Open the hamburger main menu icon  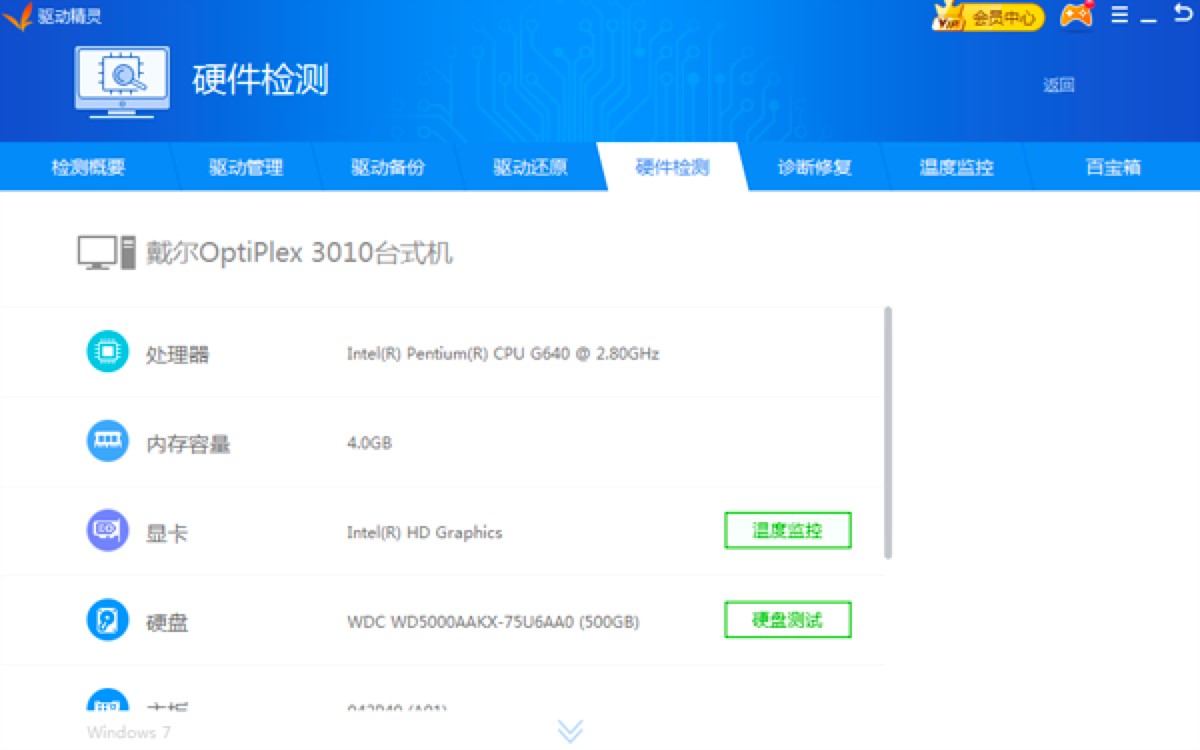pyautogui.click(x=1120, y=15)
